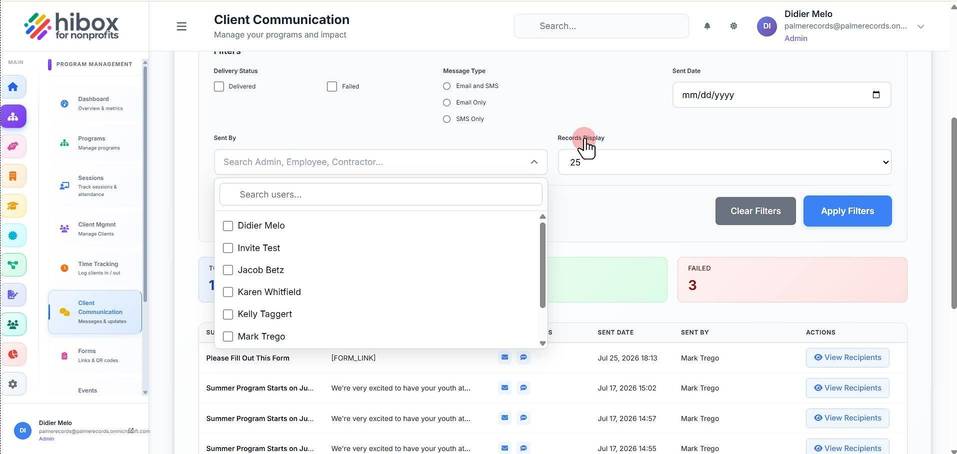Open the green connected-nodes icon in the rail
Image resolution: width=957 pixels, height=454 pixels.
tap(13, 265)
